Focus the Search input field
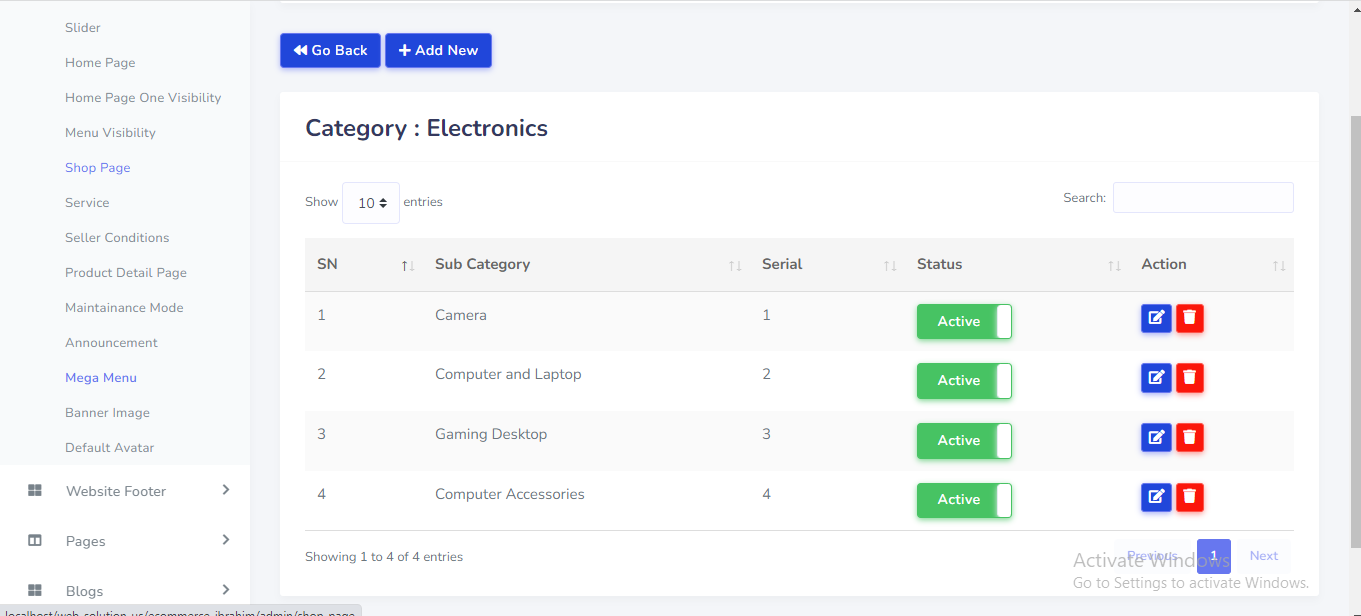Image resolution: width=1361 pixels, height=616 pixels. tap(1203, 198)
